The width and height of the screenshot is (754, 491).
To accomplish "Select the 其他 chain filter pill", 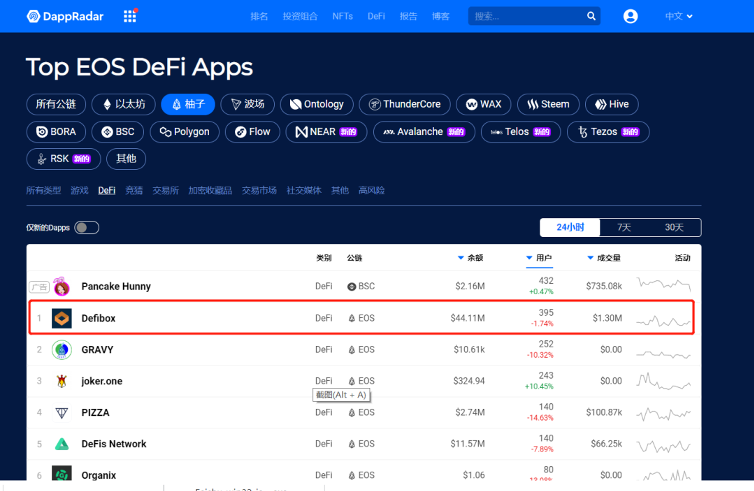I will click(126, 159).
